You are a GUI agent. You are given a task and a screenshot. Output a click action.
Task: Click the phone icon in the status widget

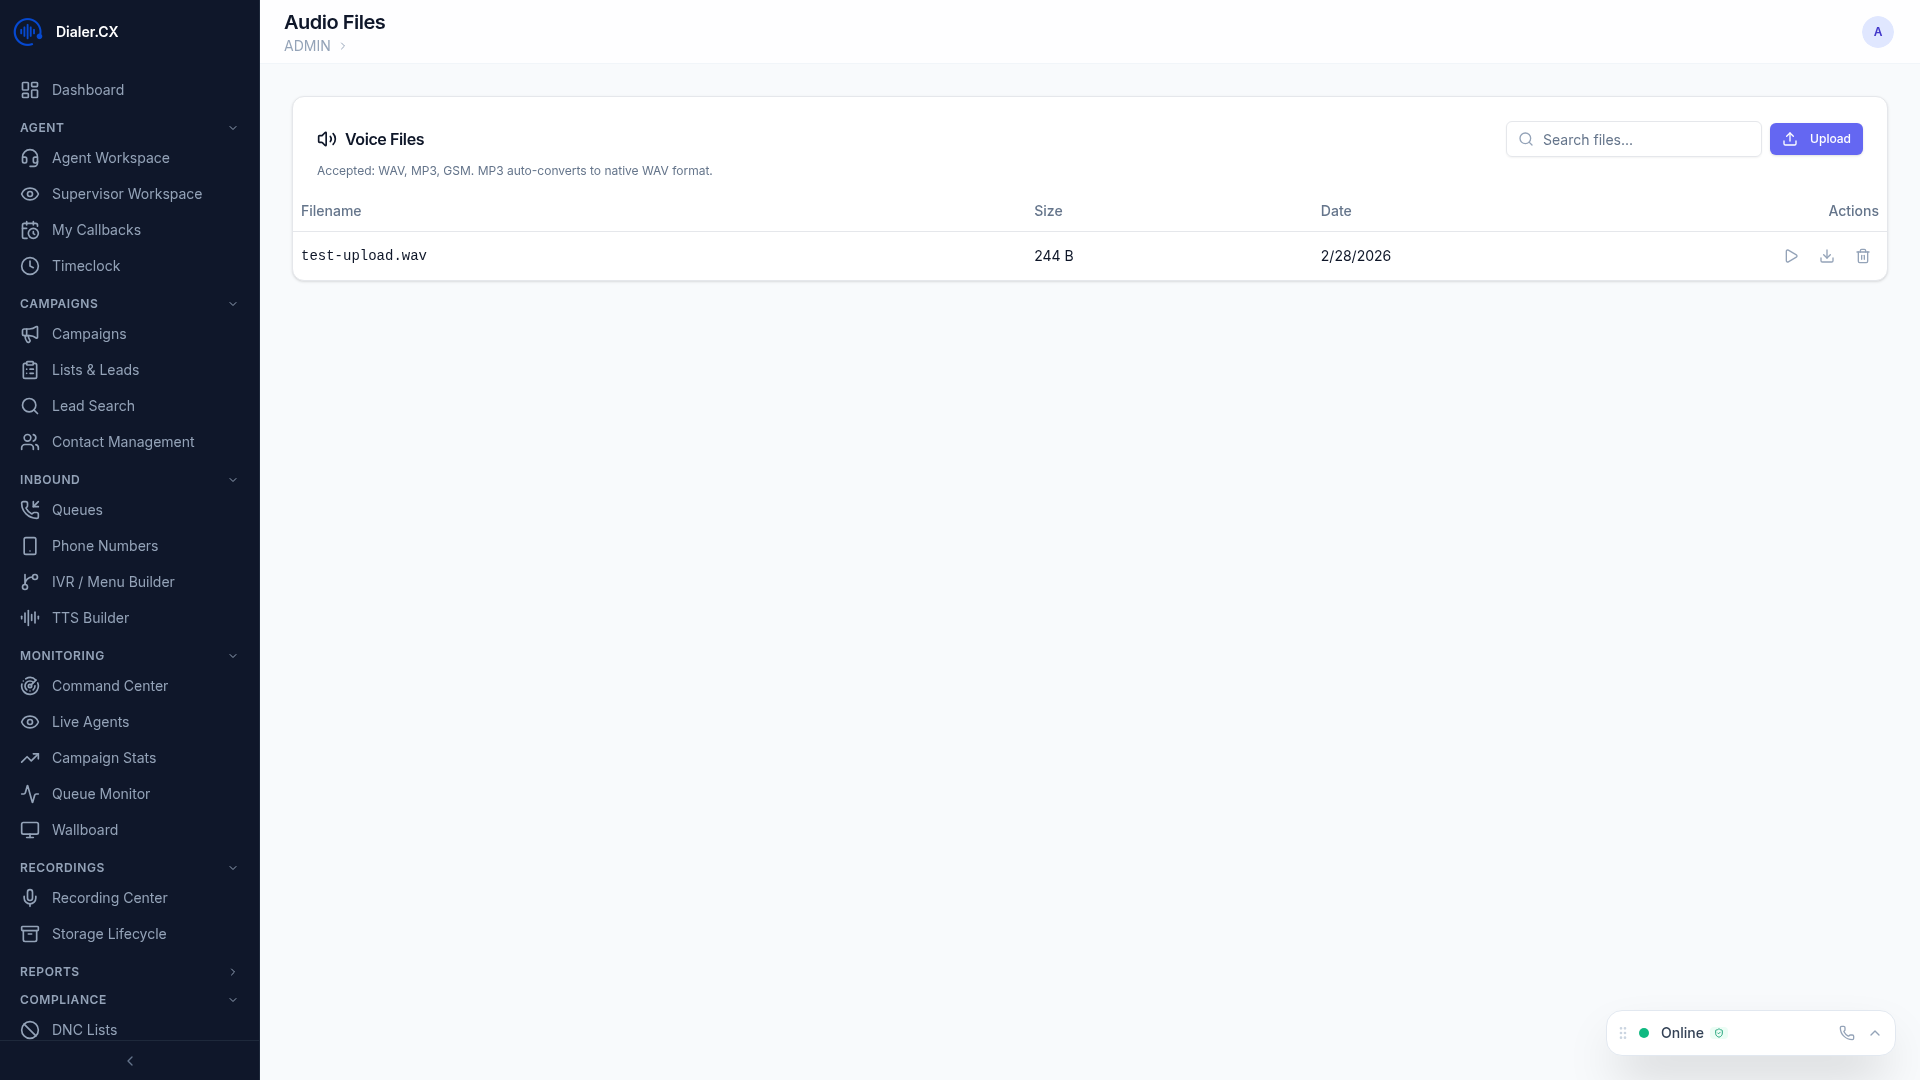coord(1846,1033)
